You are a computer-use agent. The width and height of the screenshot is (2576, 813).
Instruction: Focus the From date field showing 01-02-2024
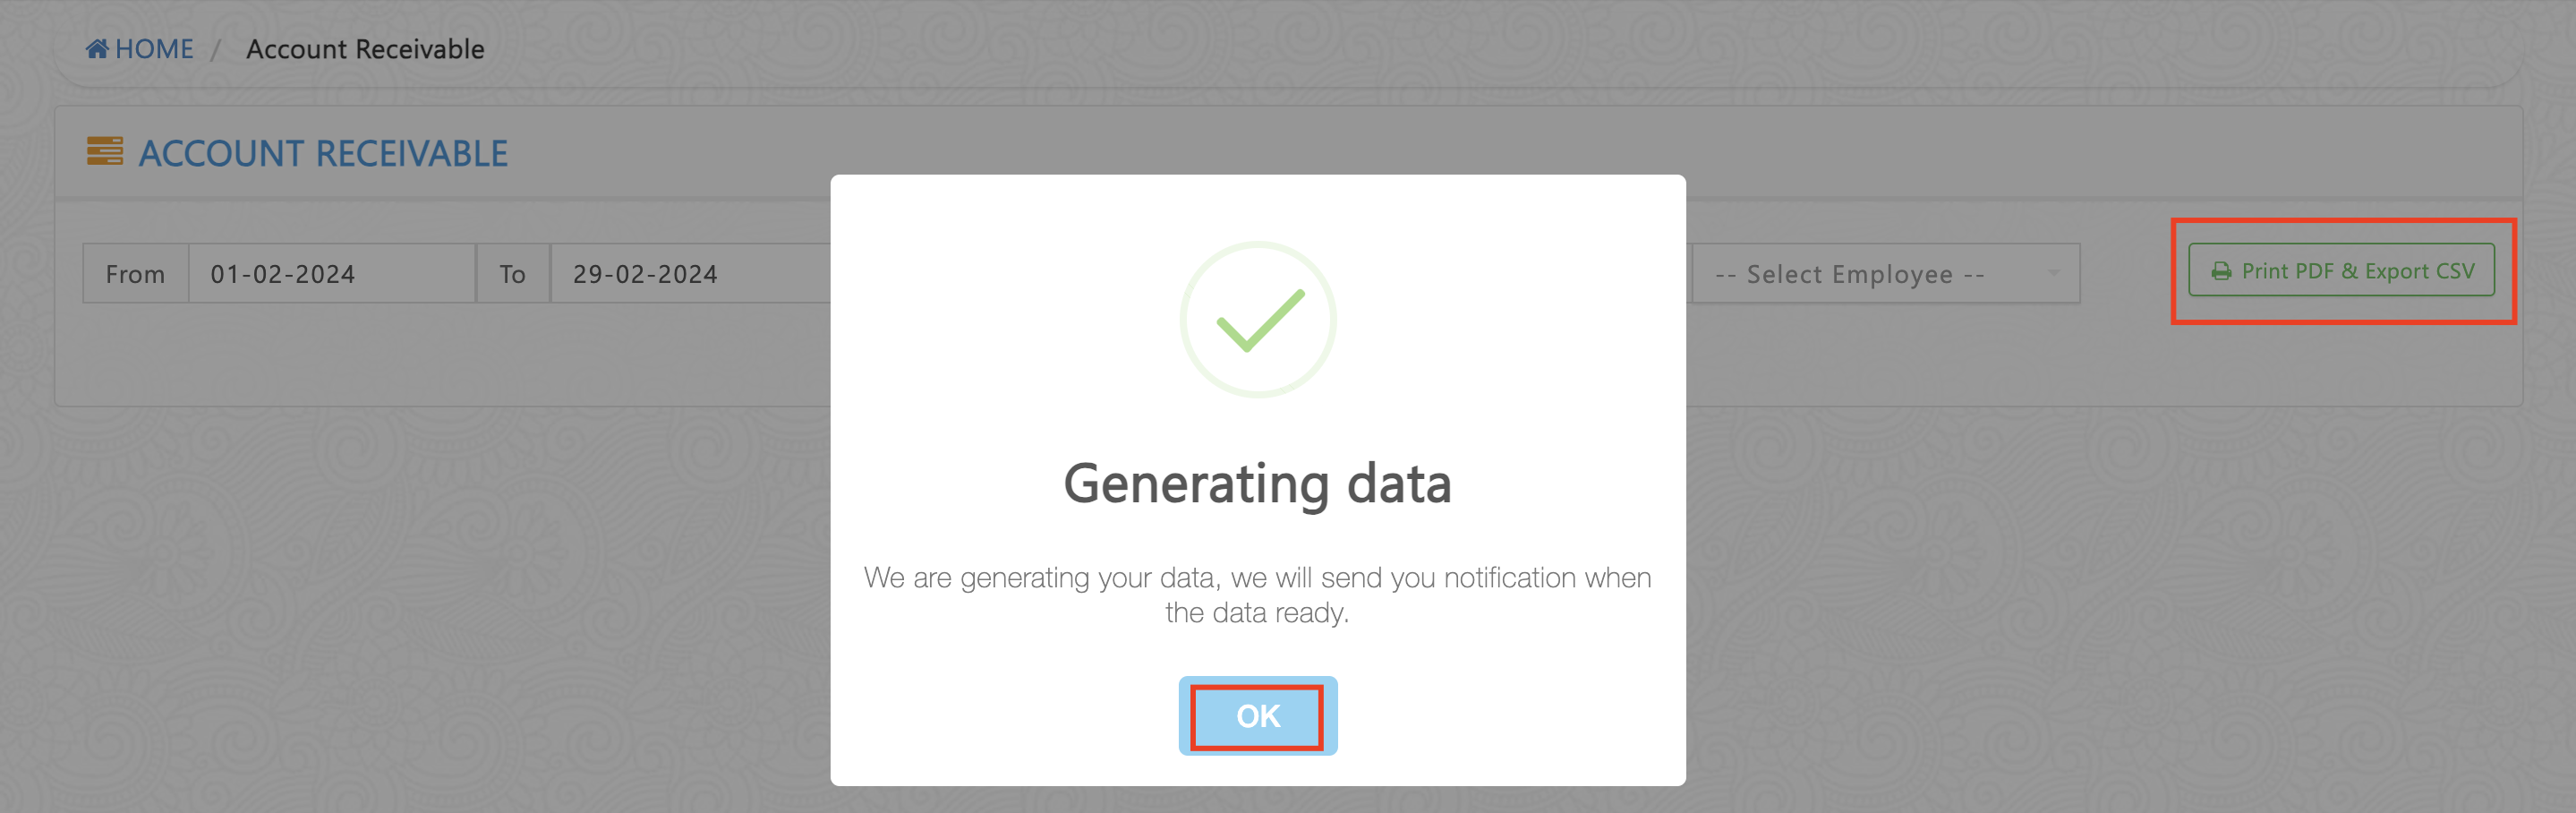click(x=330, y=274)
